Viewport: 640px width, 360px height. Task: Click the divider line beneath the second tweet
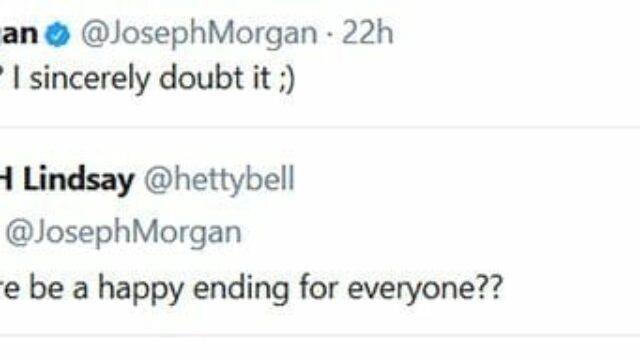pos(320,336)
